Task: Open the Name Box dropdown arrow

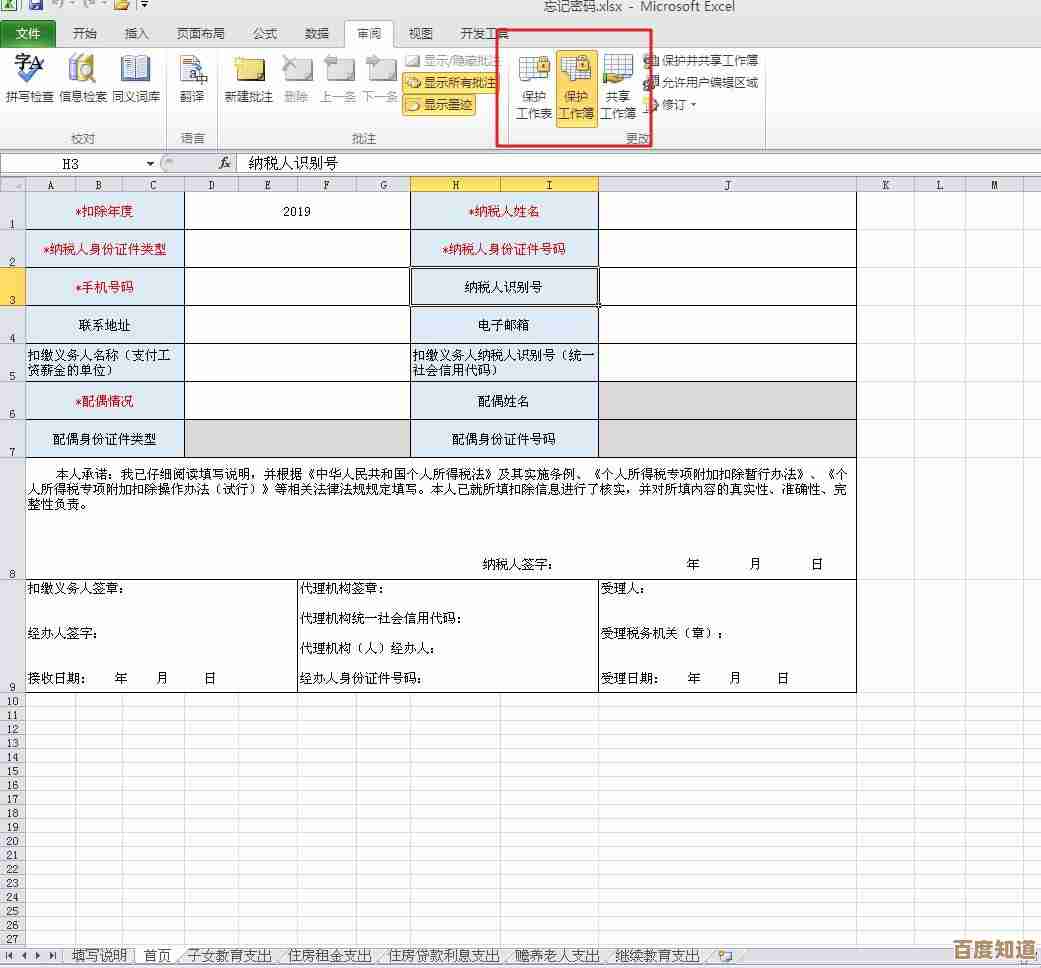Action: 150,164
